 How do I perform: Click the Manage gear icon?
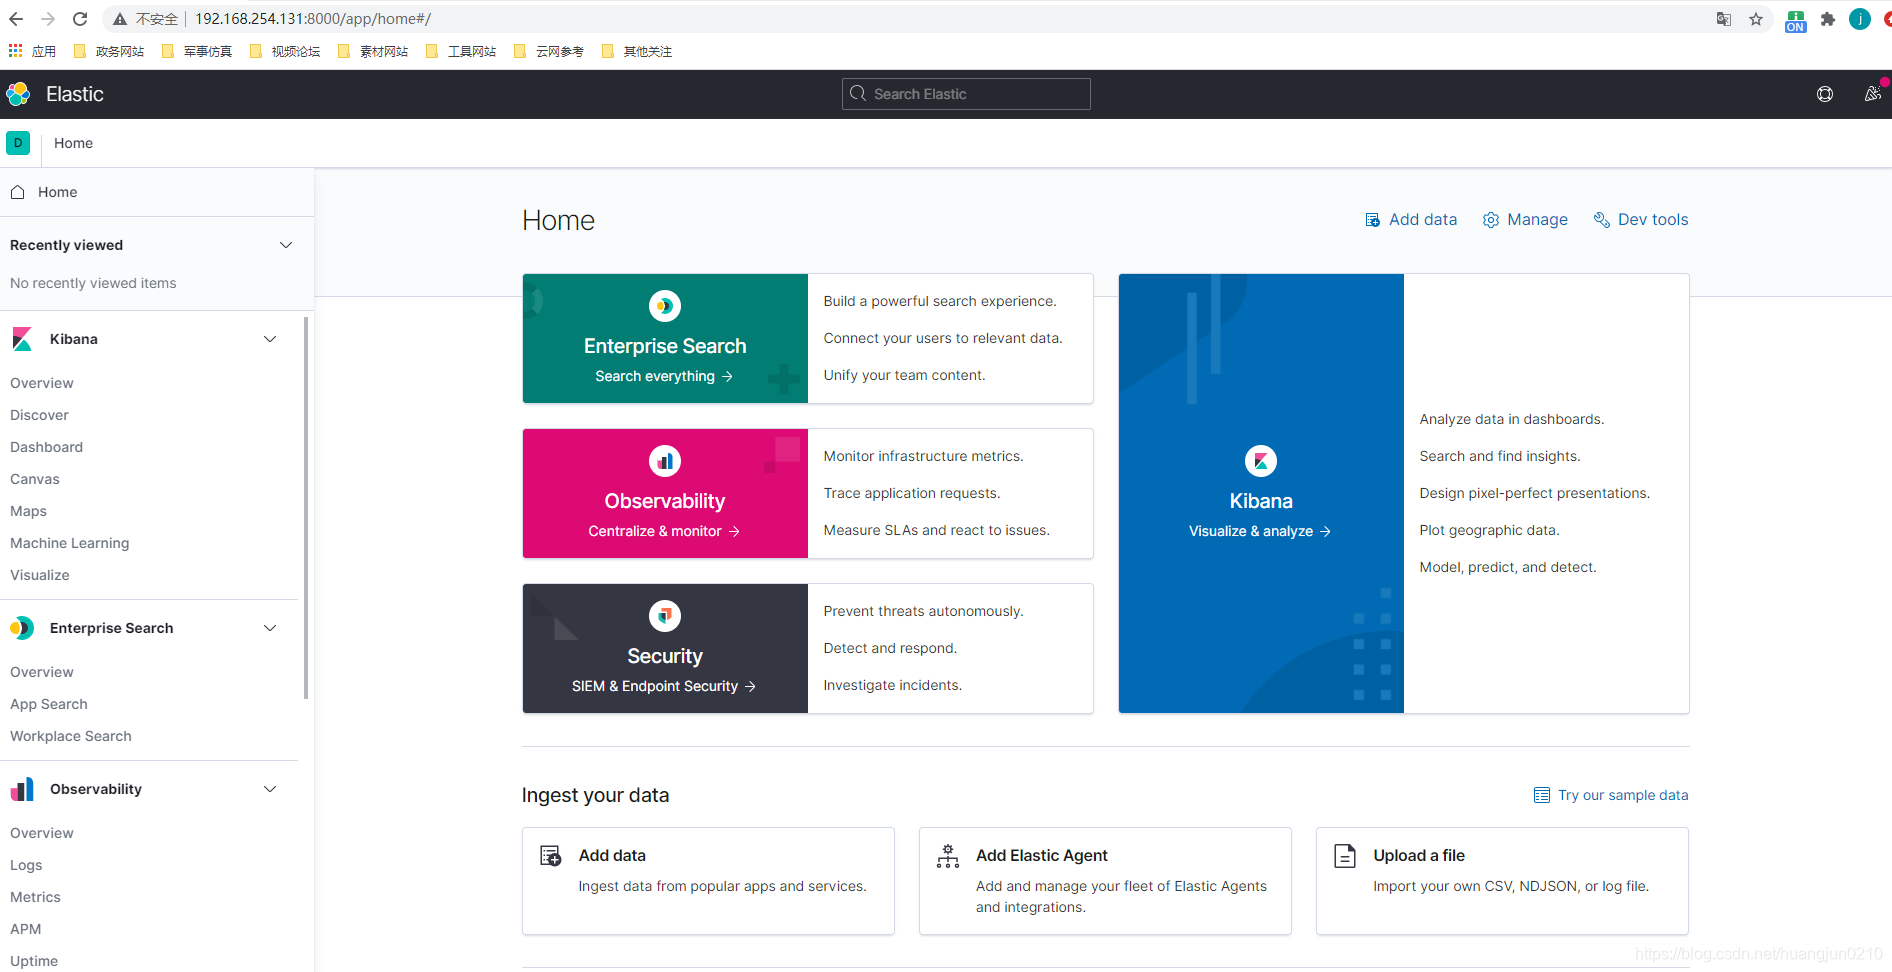click(1491, 220)
